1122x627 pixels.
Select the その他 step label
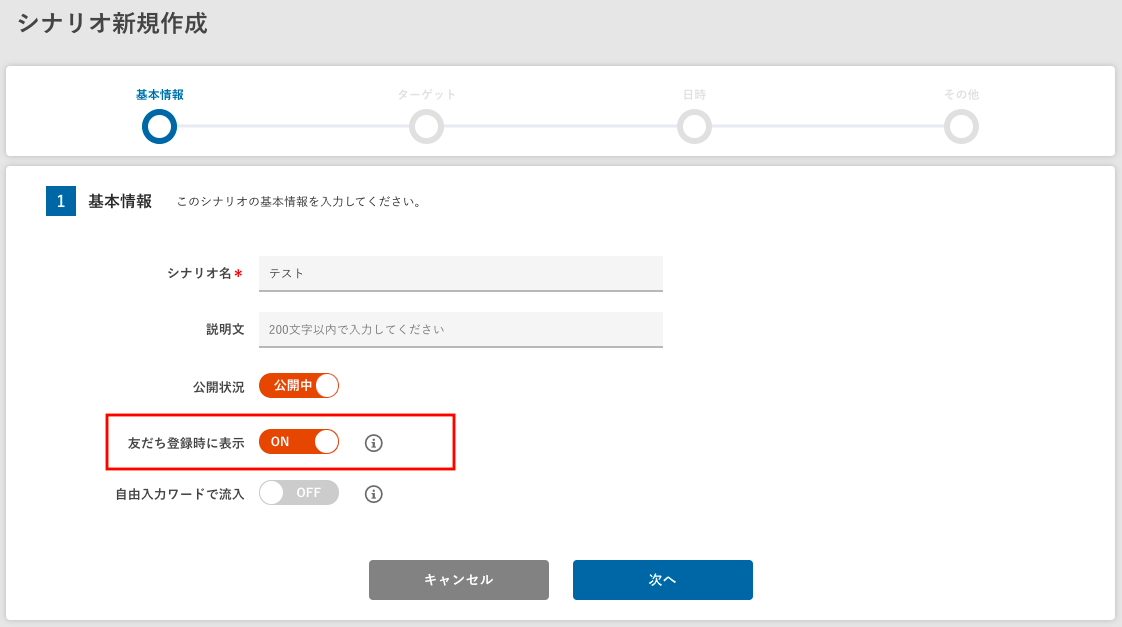point(961,95)
